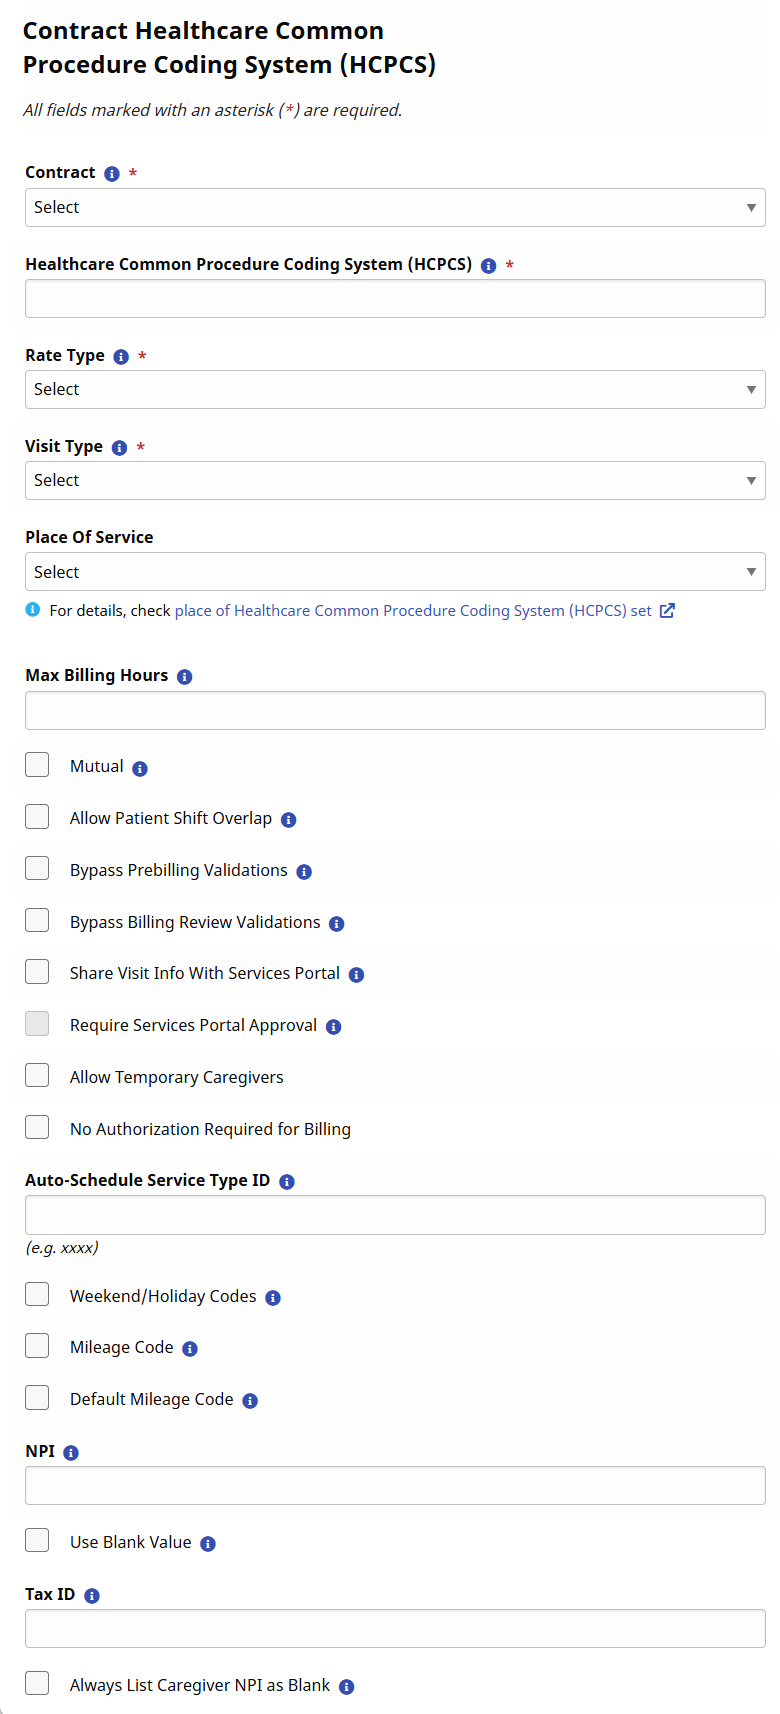
Task: Open info for Bypass Prebilling Validations
Action: click(x=304, y=872)
